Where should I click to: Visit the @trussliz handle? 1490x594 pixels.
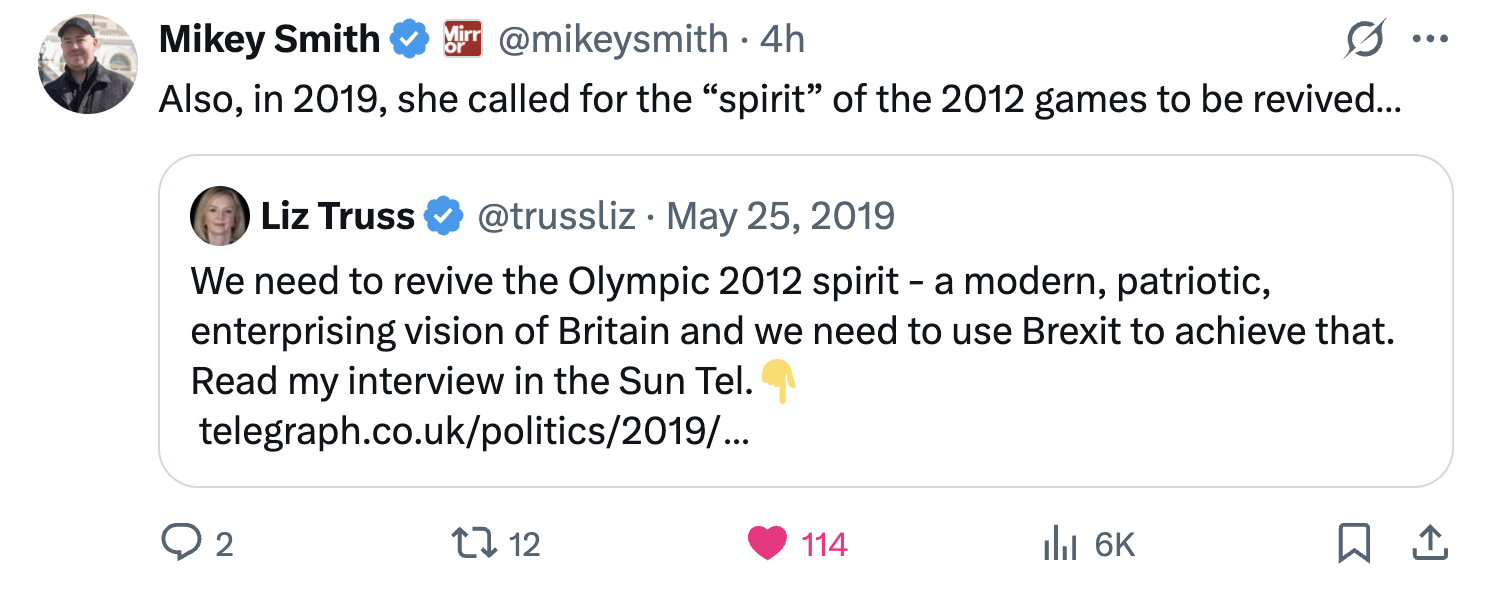[556, 216]
